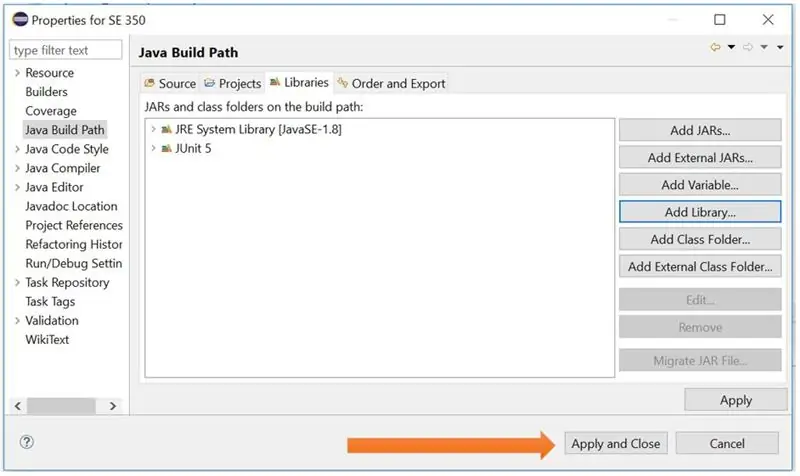Click the back navigation arrow icon
Image resolution: width=800 pixels, height=476 pixels.
(715, 47)
